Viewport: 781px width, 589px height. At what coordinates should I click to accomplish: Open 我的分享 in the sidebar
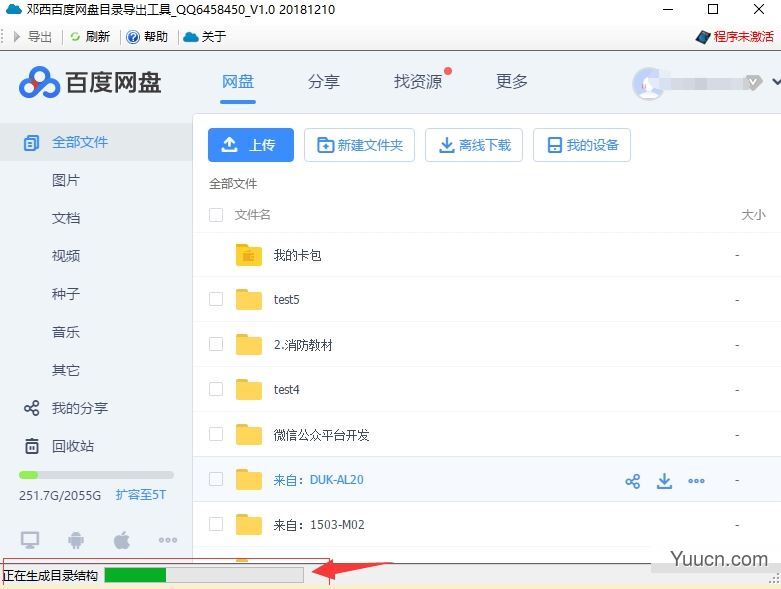click(66, 408)
